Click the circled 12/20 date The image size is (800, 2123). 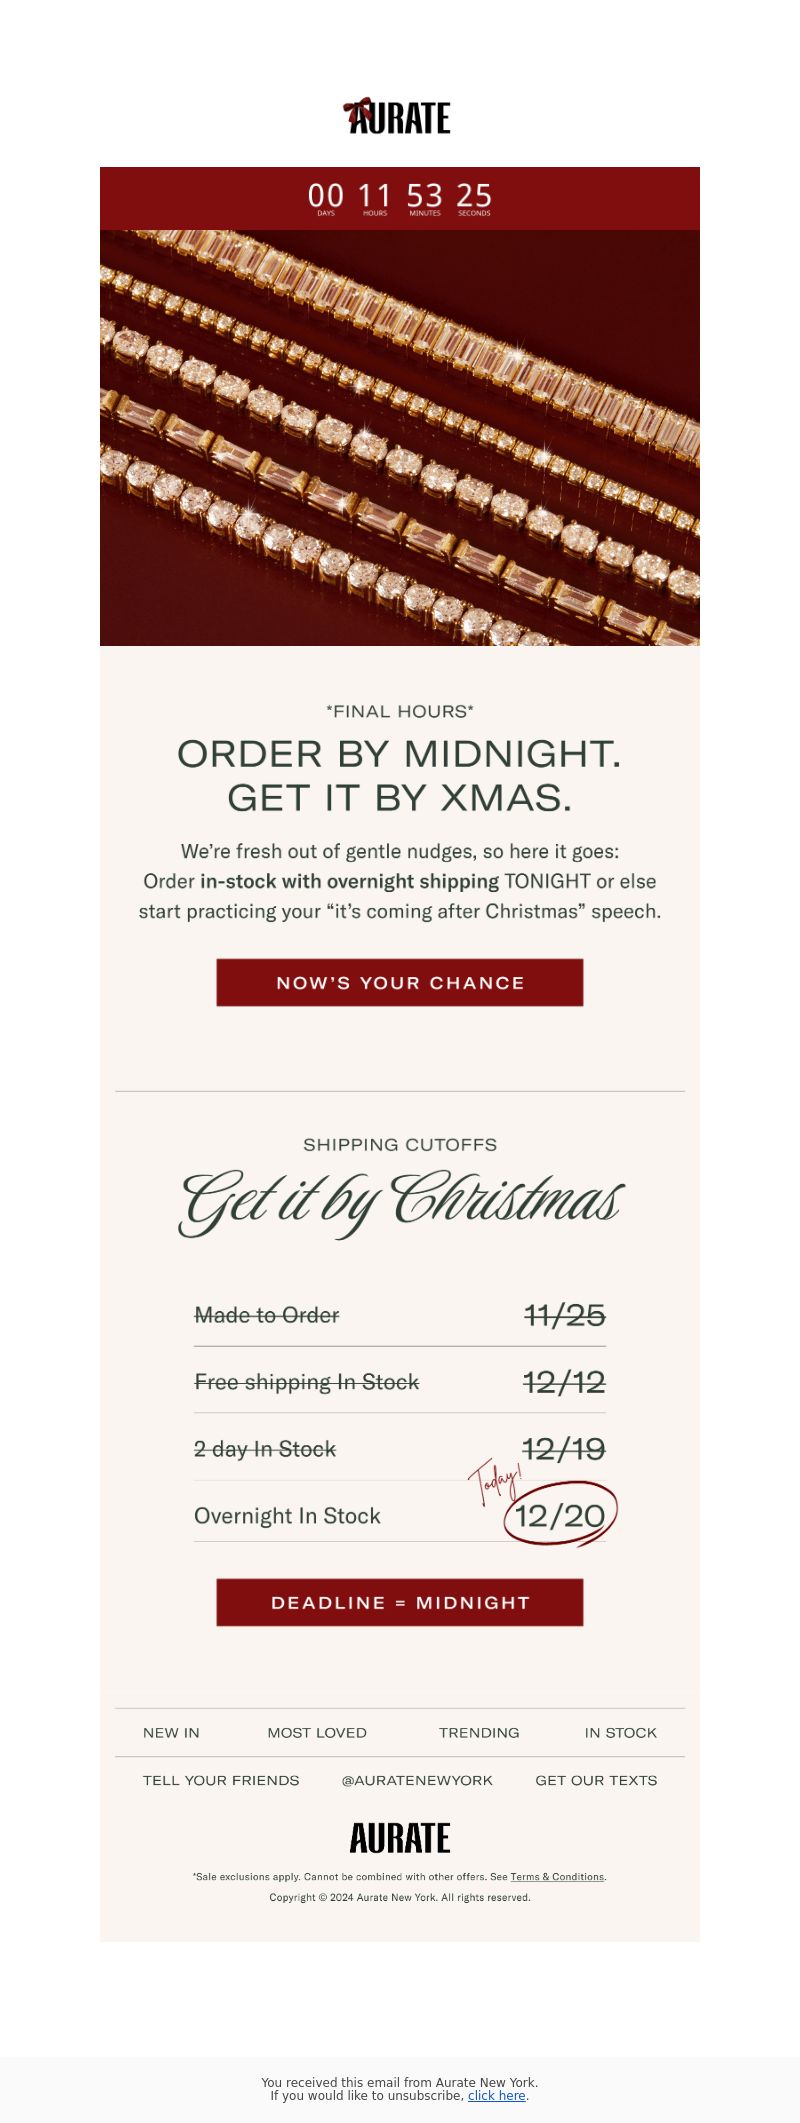pyautogui.click(x=560, y=1515)
